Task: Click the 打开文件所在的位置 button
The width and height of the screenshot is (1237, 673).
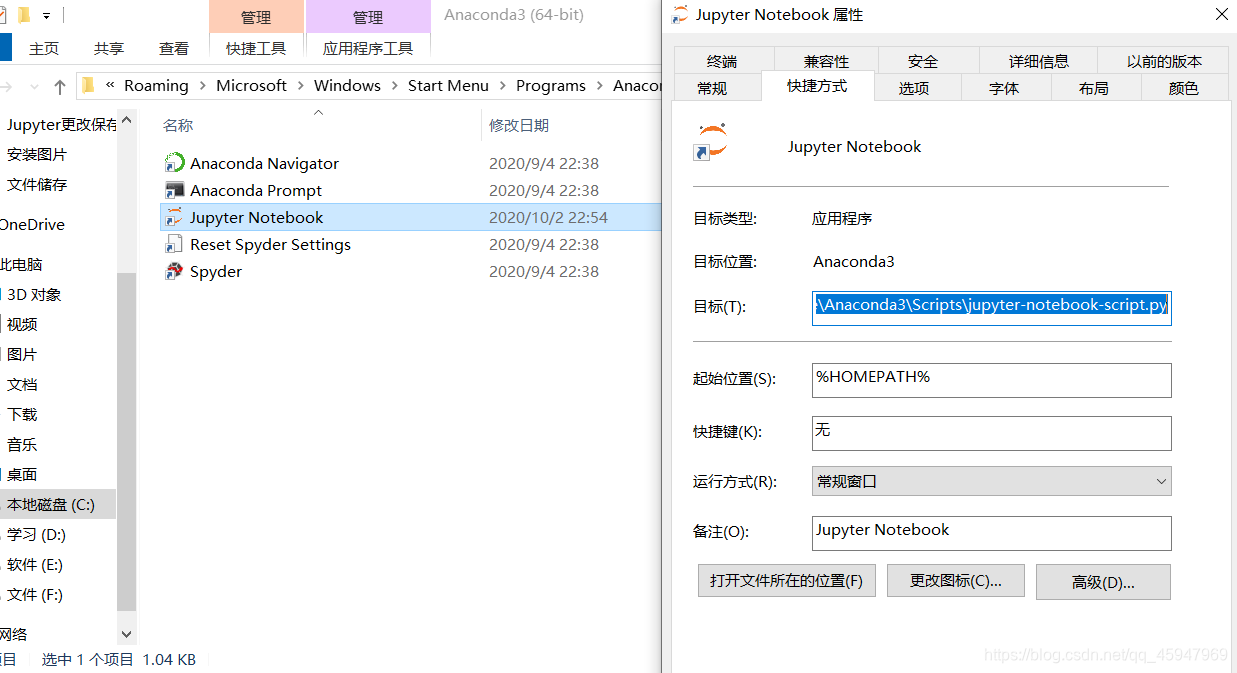Action: click(787, 581)
